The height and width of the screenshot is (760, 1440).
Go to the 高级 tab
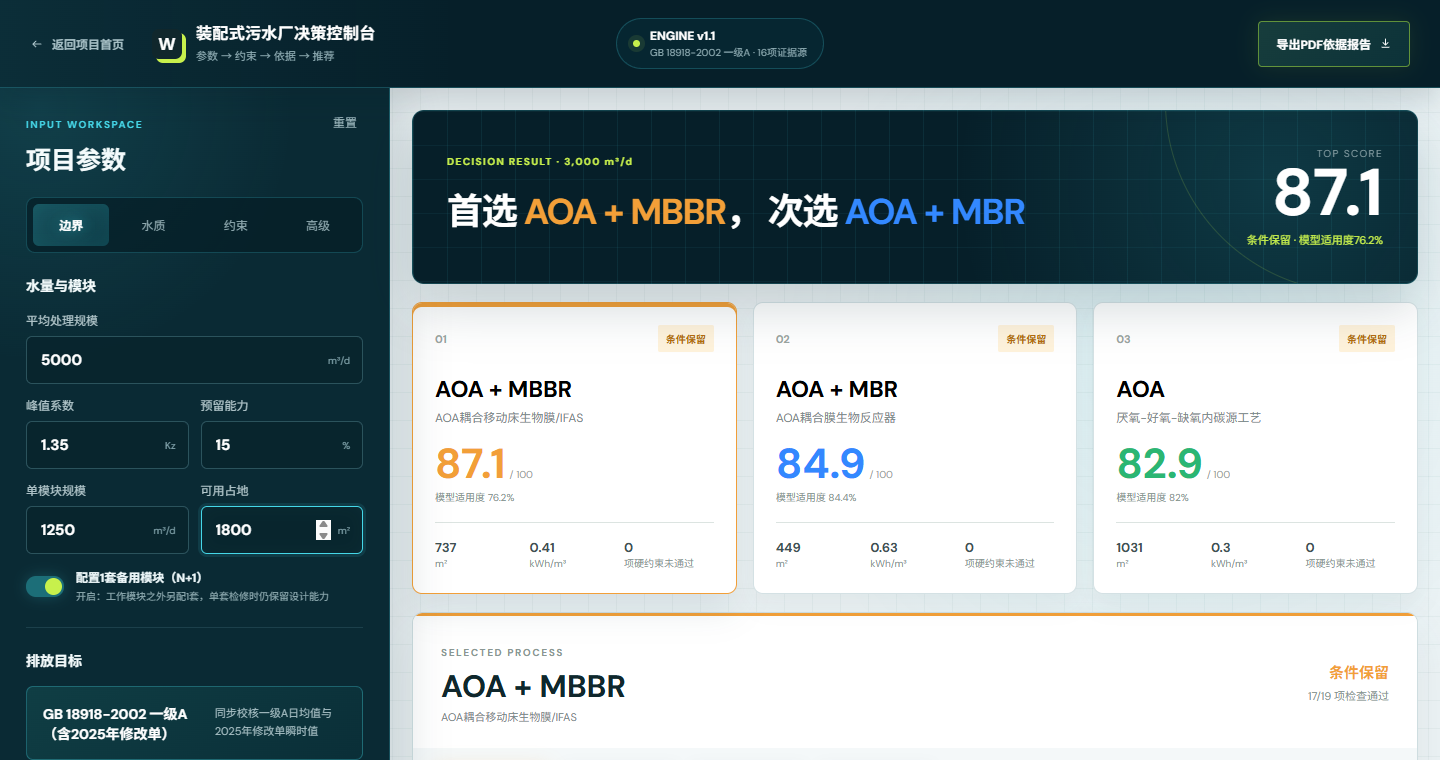318,226
